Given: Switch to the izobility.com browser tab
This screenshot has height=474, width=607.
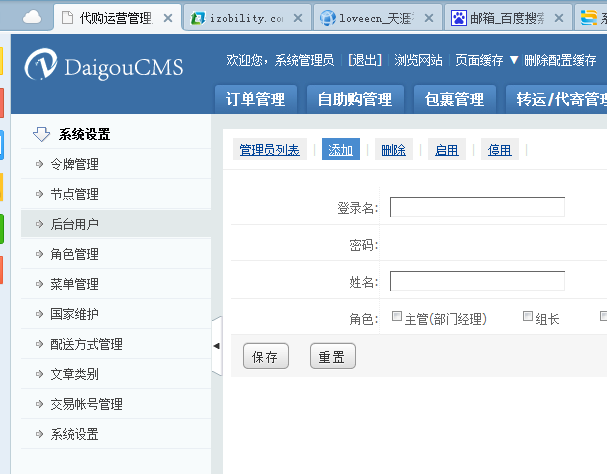Looking at the screenshot, I should click(247, 18).
